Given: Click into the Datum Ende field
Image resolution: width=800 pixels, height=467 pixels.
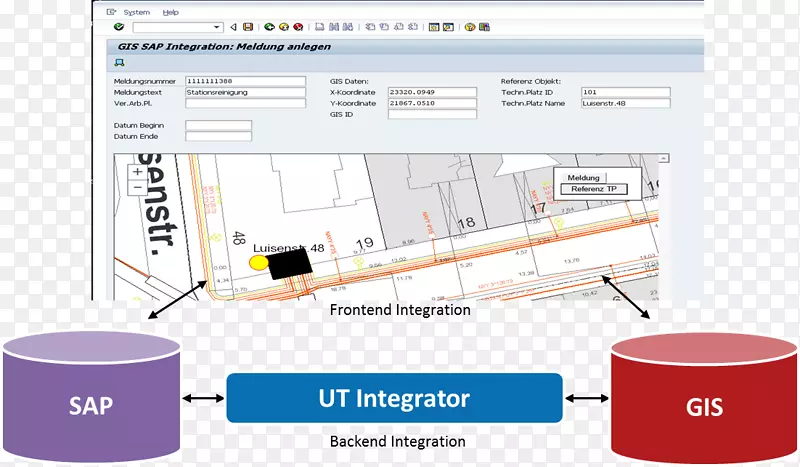Looking at the screenshot, I should tap(218, 136).
